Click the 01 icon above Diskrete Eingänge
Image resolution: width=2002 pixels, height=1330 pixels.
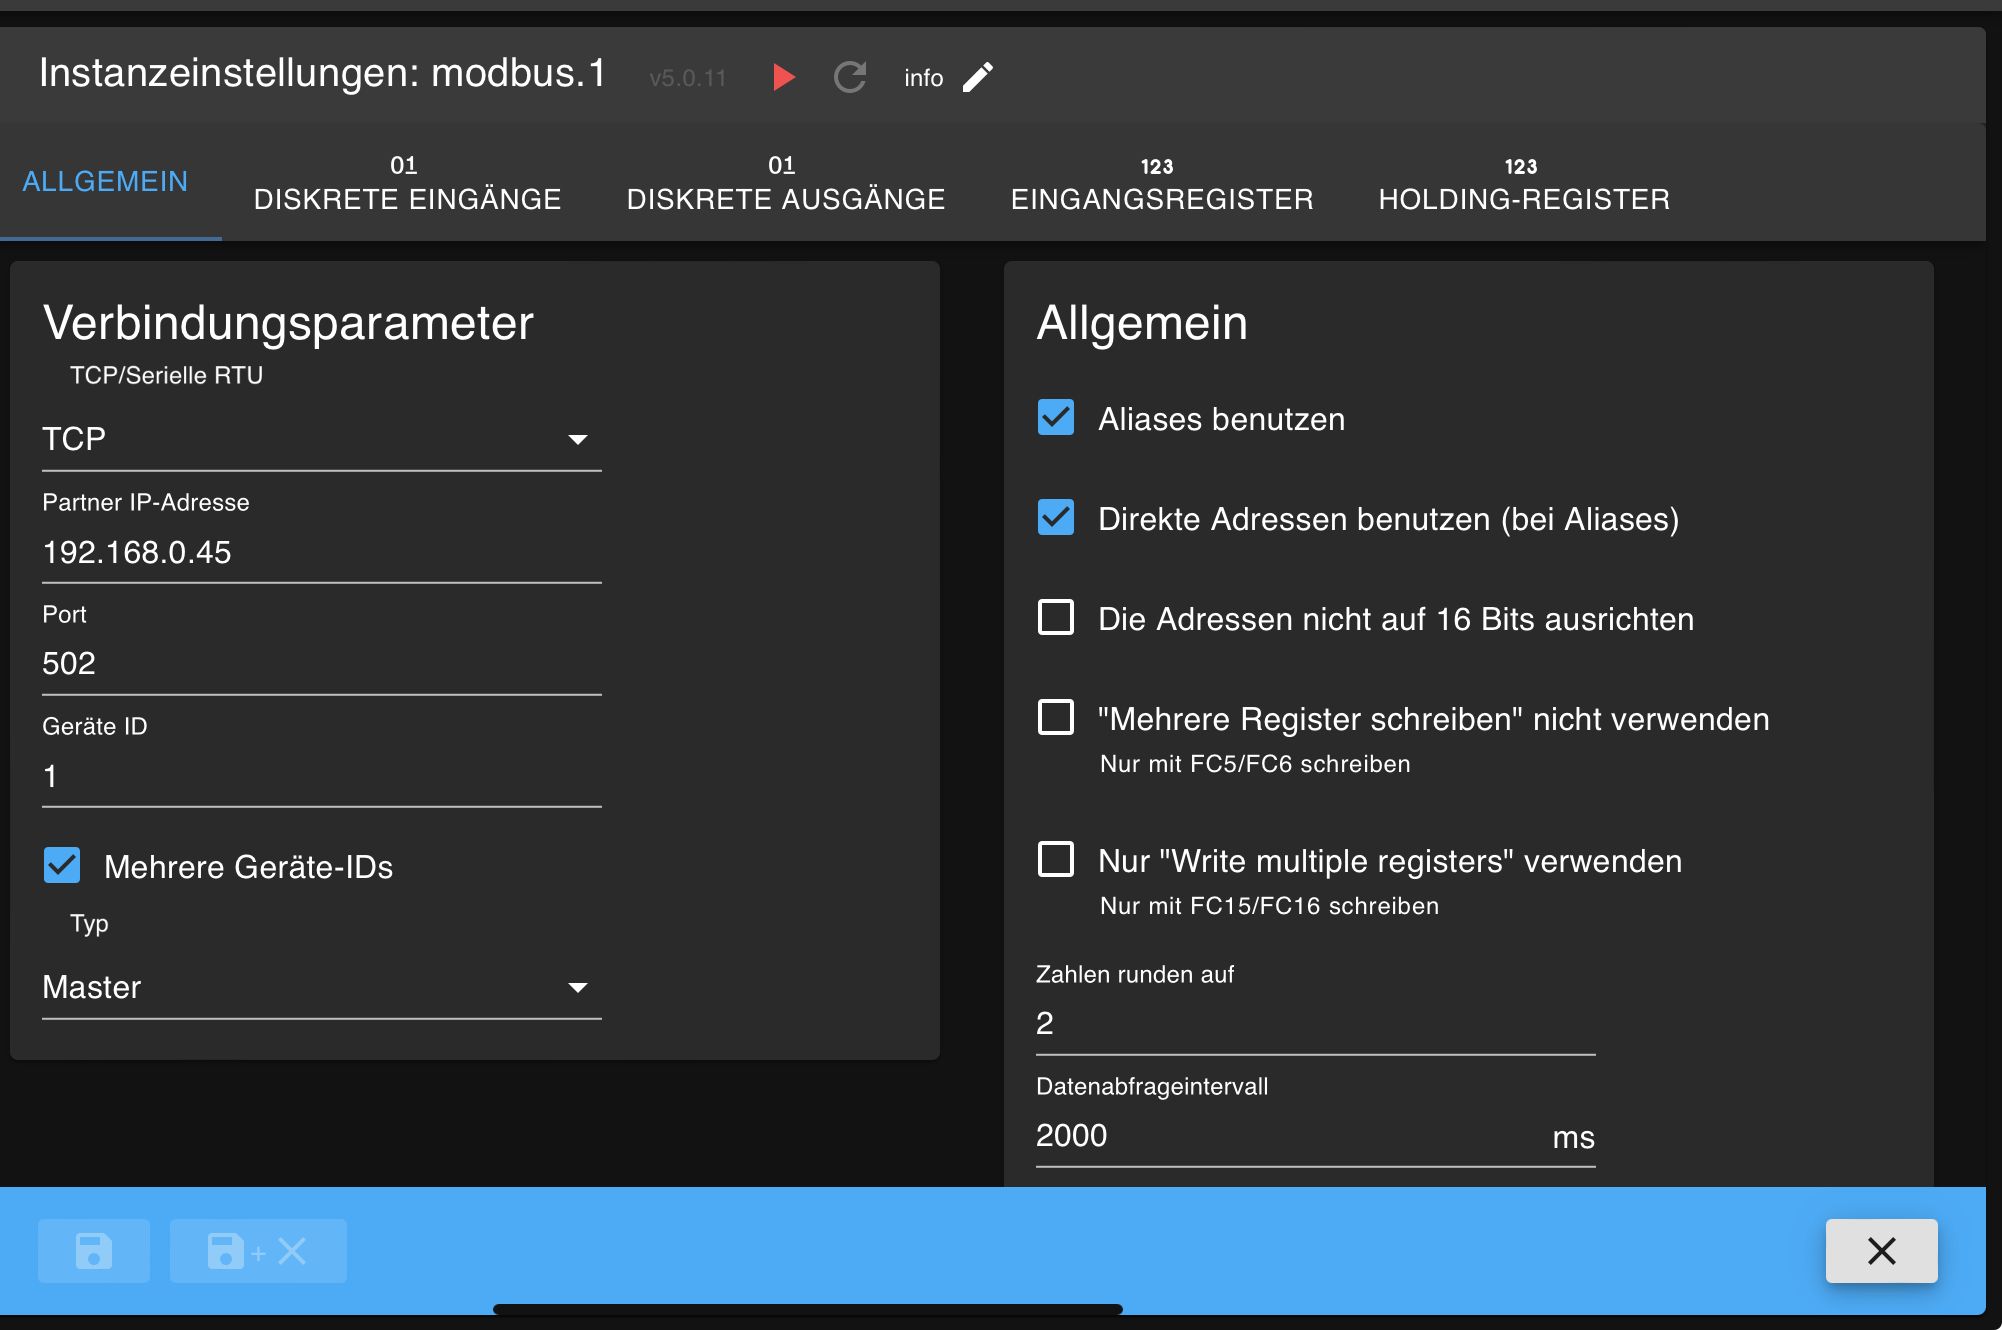tap(404, 165)
